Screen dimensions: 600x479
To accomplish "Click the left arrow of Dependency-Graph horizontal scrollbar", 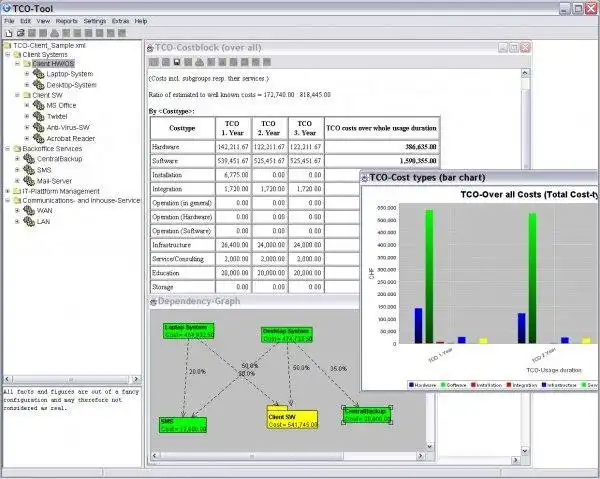I will 155,456.
